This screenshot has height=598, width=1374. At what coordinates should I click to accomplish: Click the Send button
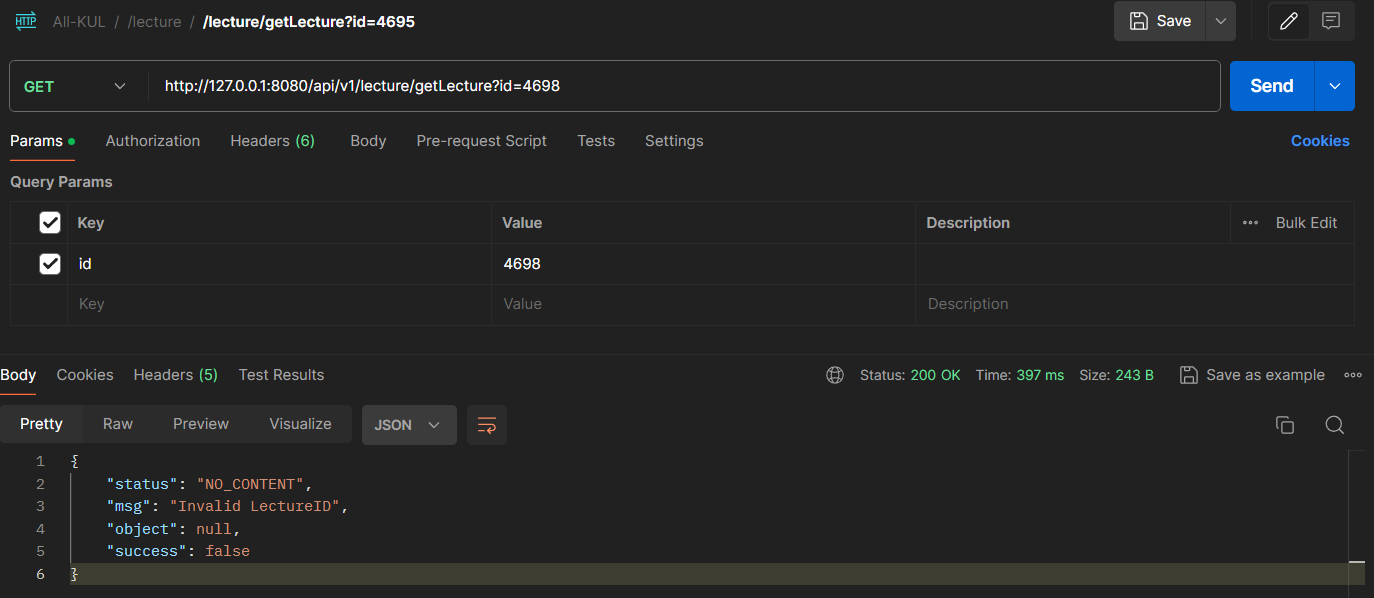(1272, 86)
